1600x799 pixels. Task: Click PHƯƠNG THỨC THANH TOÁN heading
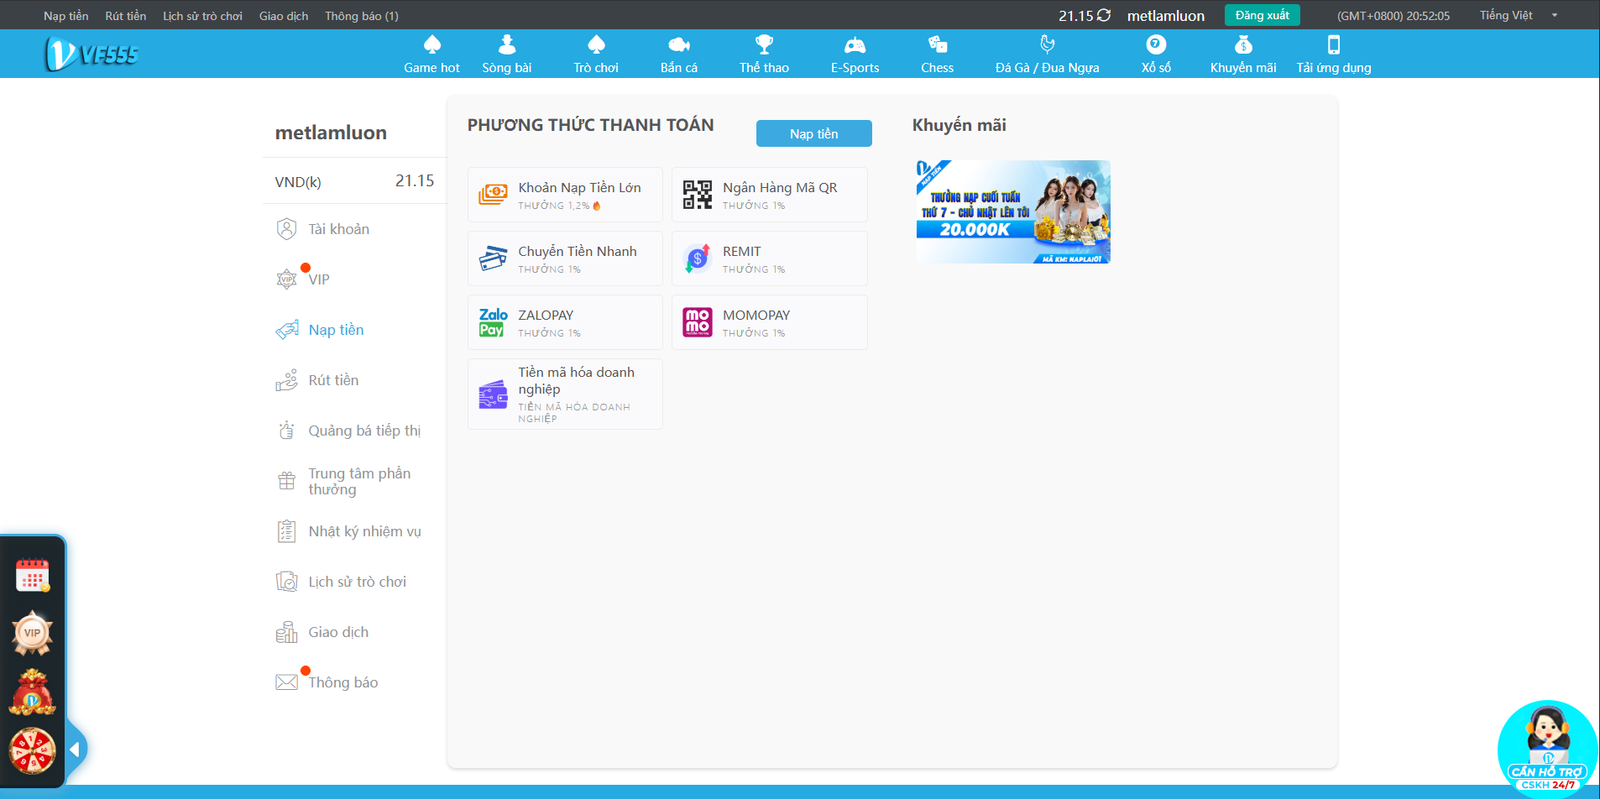tap(590, 125)
